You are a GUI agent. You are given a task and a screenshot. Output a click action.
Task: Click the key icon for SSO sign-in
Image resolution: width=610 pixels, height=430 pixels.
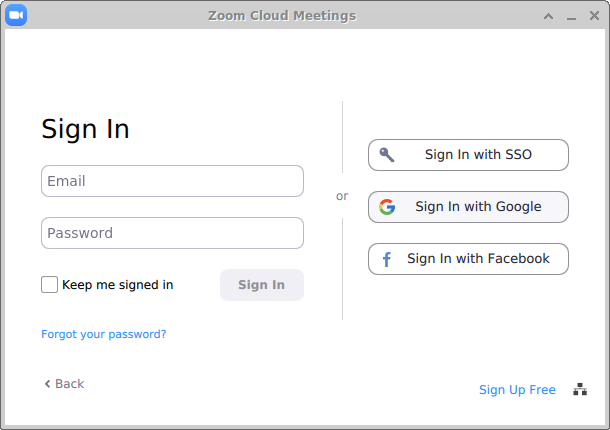pyautogui.click(x=387, y=155)
